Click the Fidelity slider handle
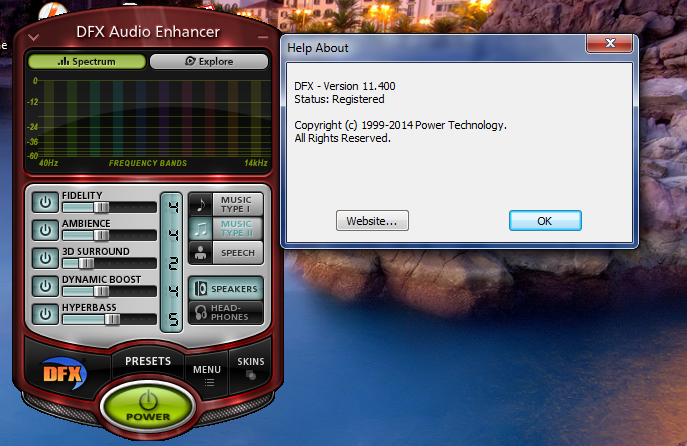The height and width of the screenshot is (446, 687). pos(101,207)
